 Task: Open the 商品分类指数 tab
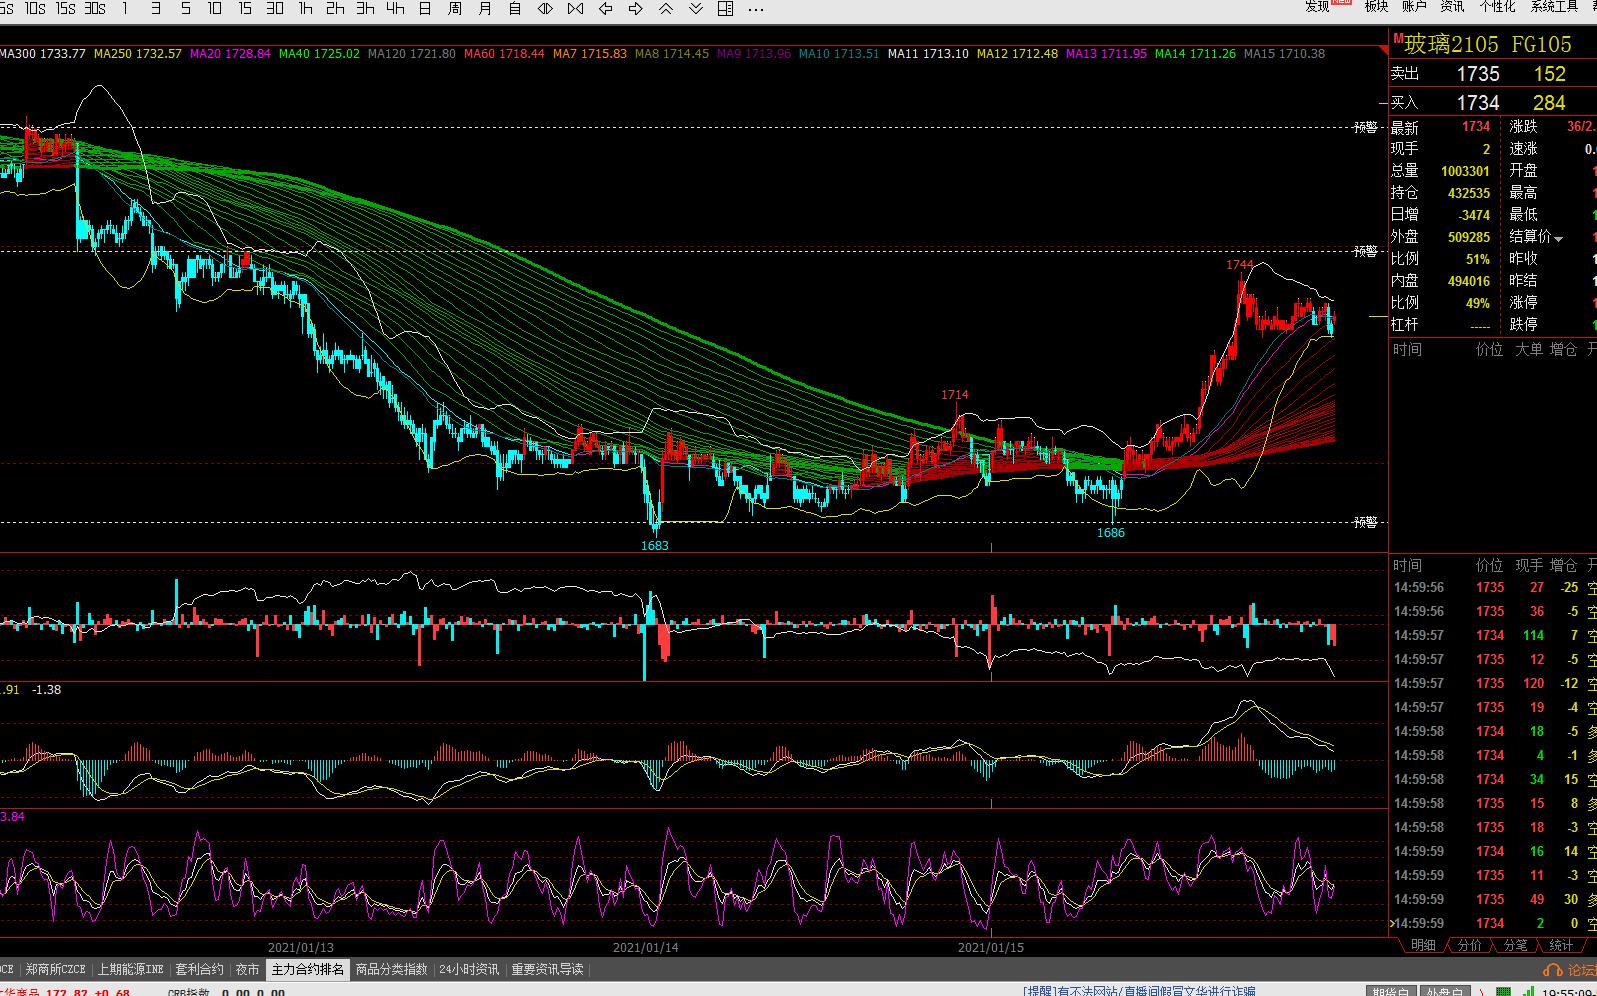pos(392,969)
